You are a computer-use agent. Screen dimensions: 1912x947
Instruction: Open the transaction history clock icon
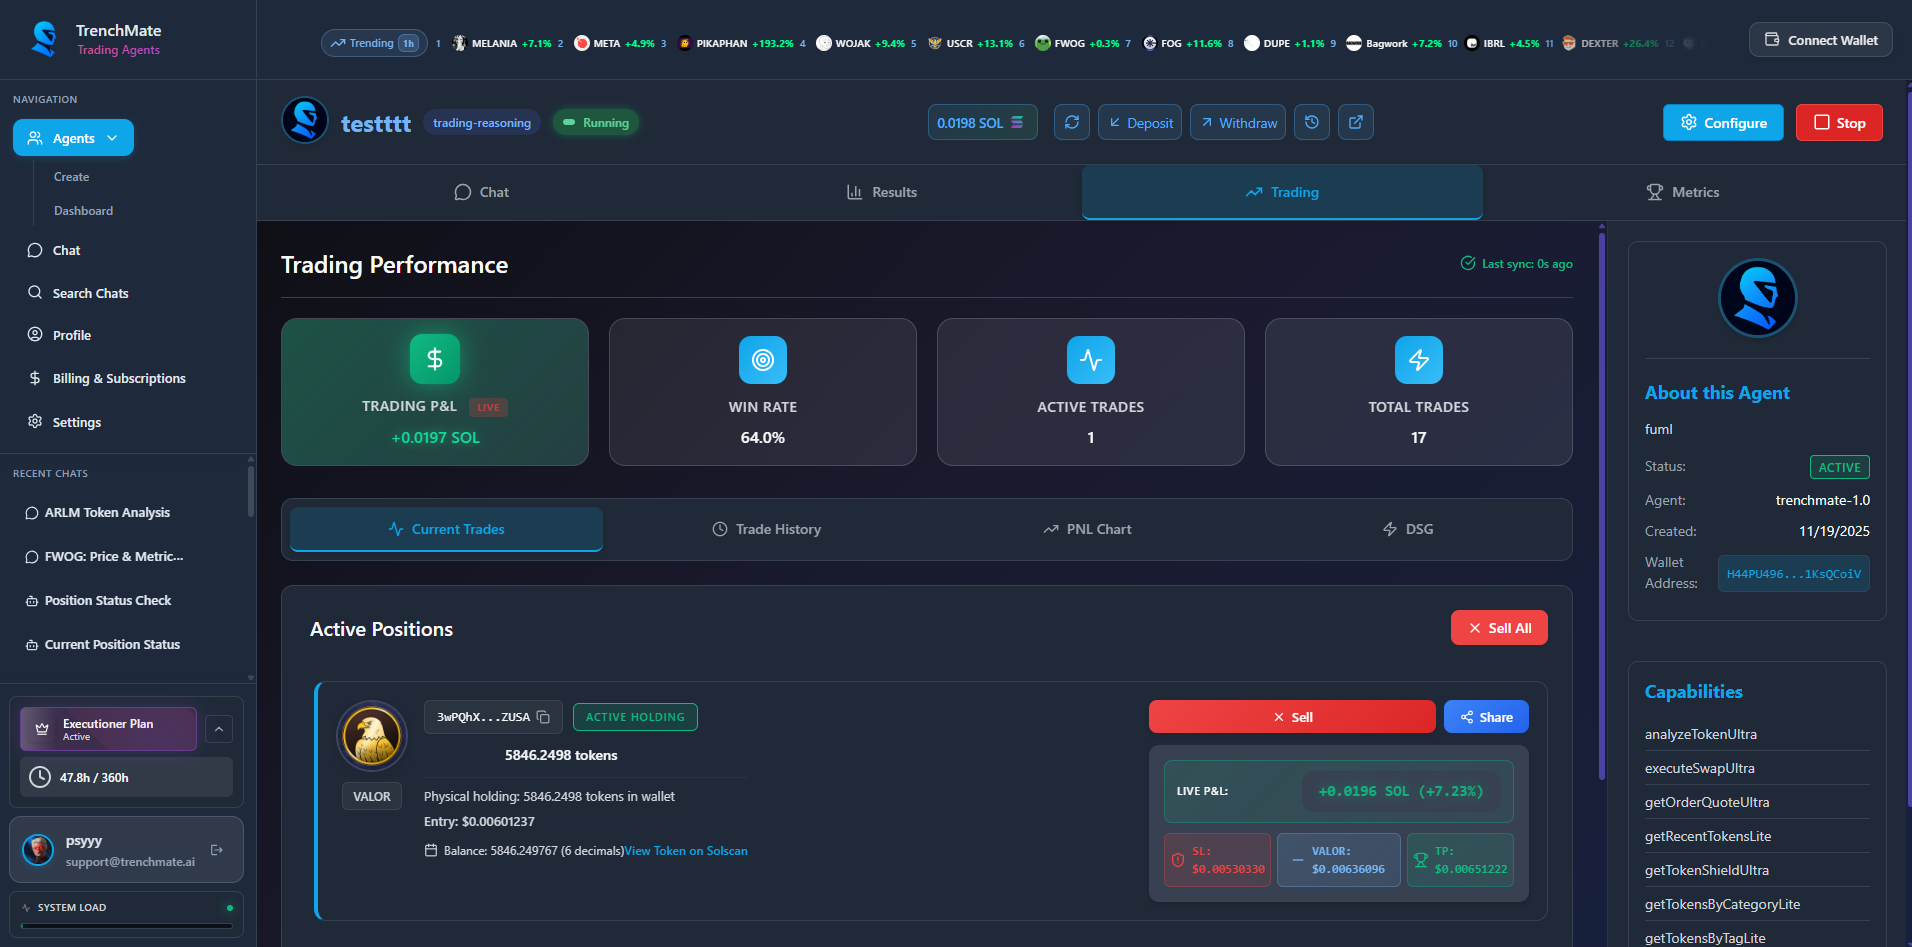pyautogui.click(x=1312, y=122)
